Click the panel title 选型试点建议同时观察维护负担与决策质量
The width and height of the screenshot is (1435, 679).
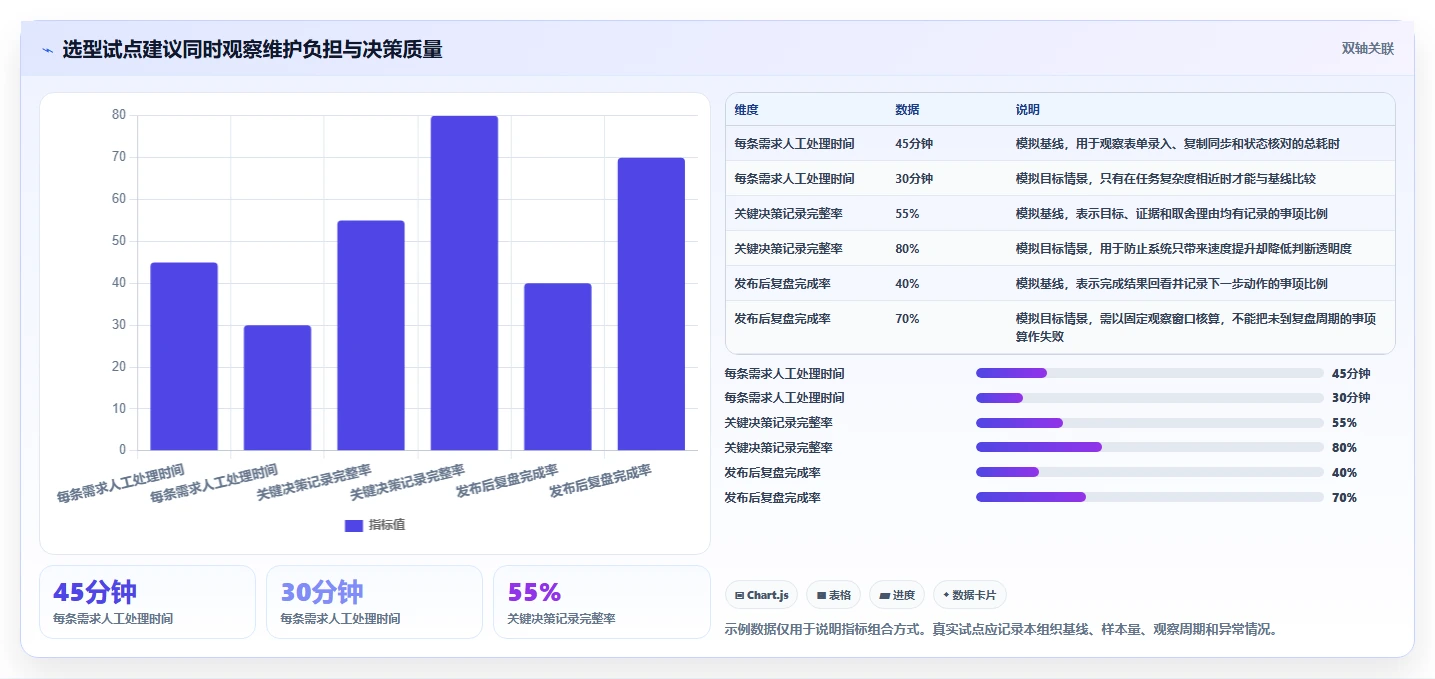(252, 49)
